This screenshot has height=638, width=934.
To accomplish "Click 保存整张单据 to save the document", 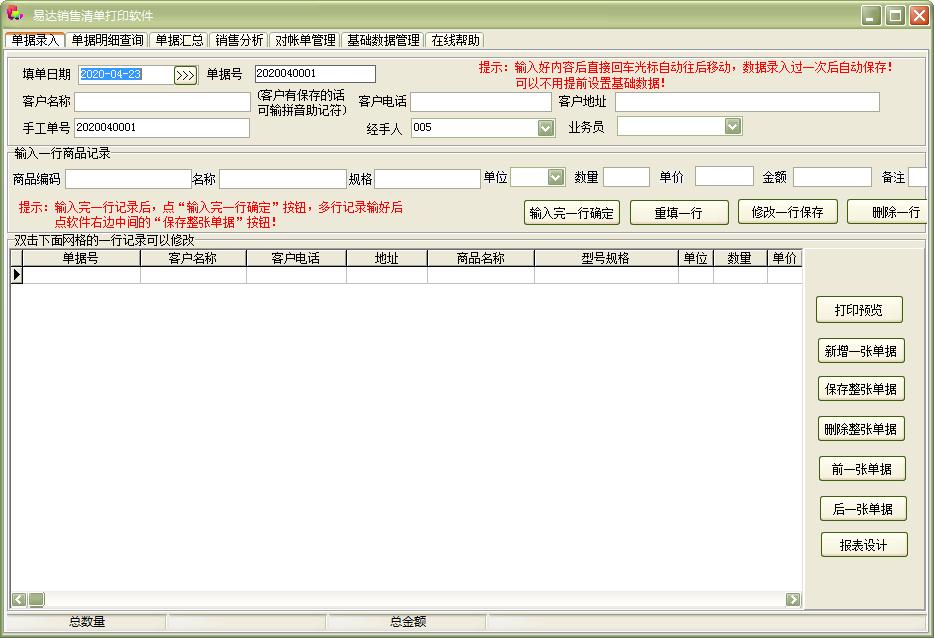I will tap(860, 390).
